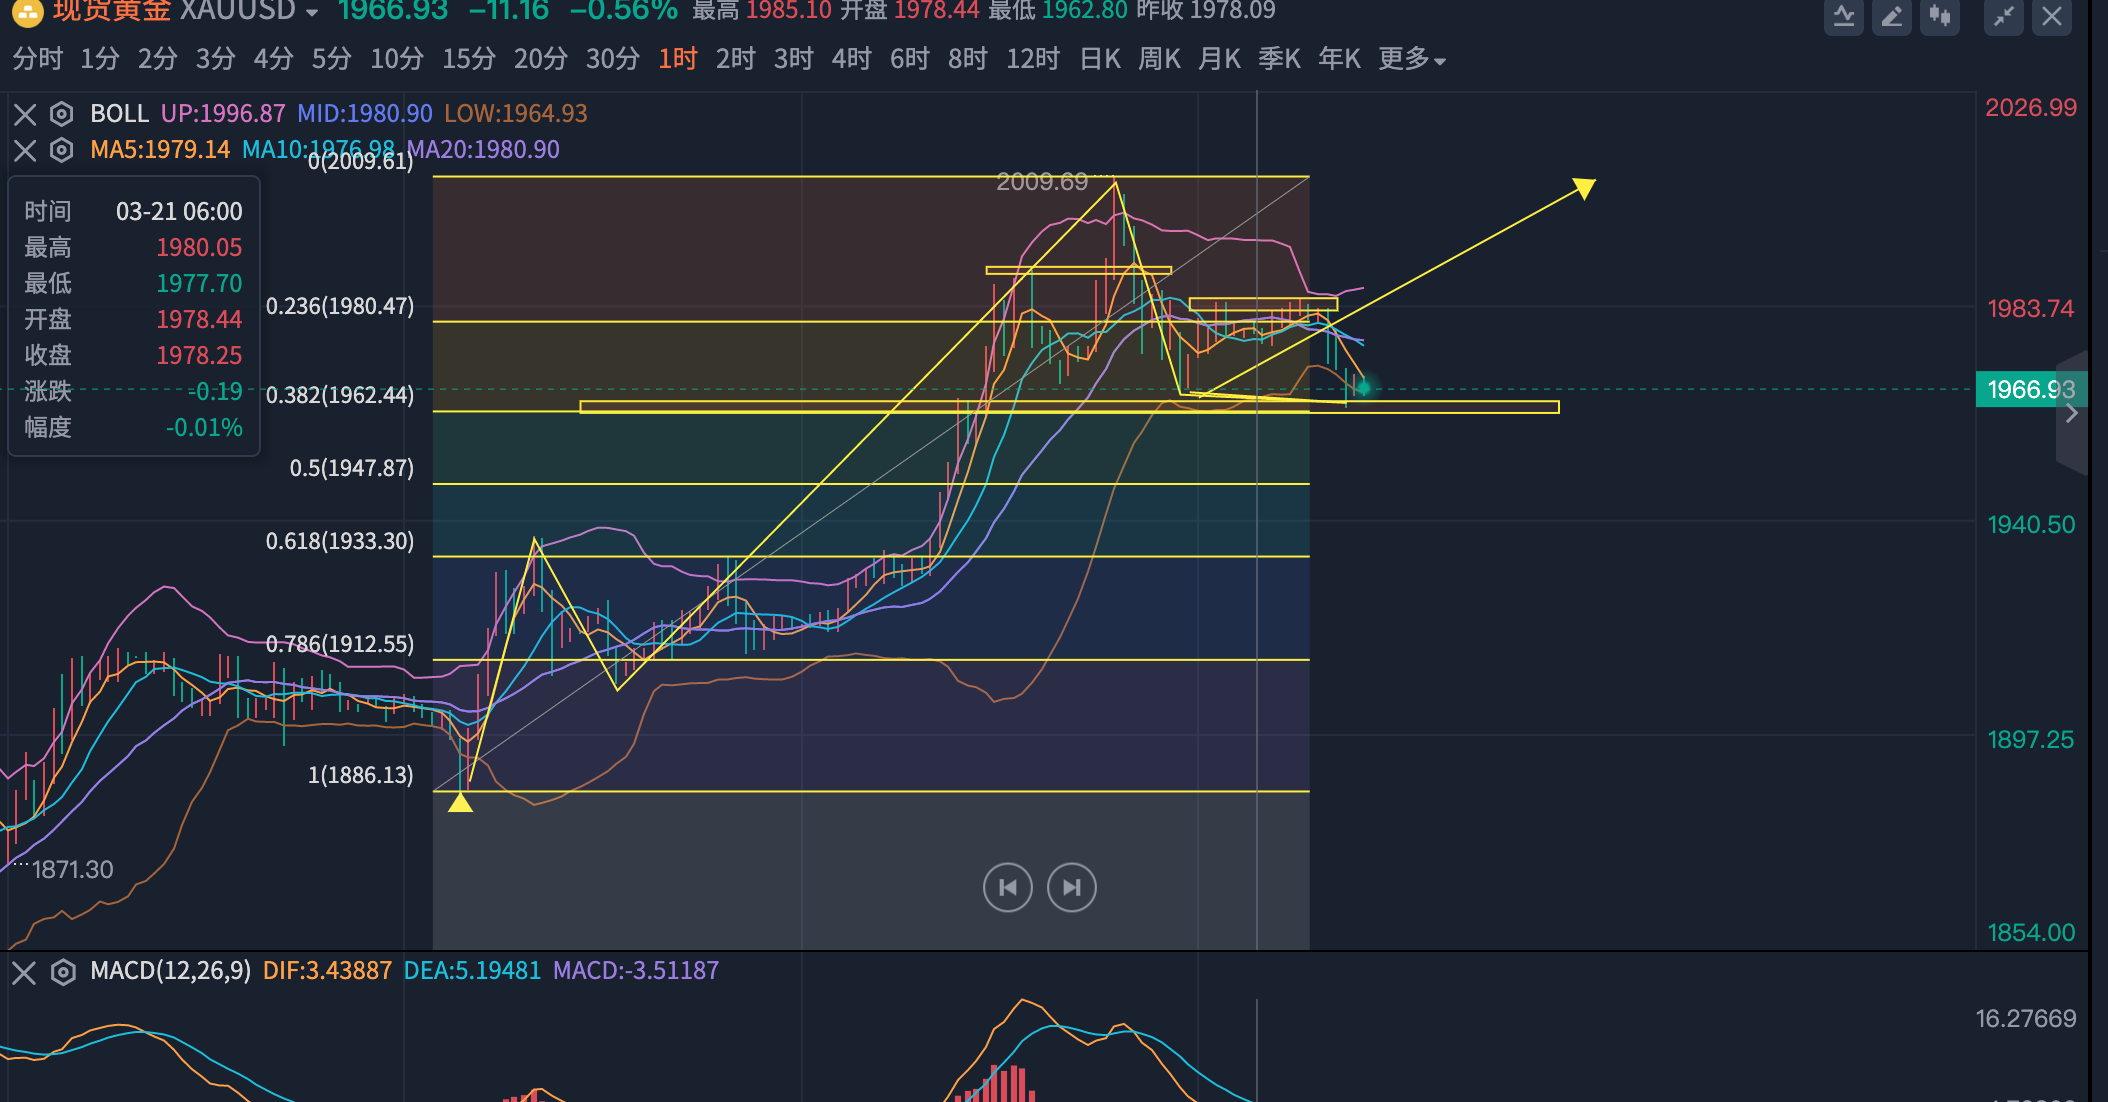Select the pencil drawing tool icon
2108x1102 pixels.
[1892, 16]
